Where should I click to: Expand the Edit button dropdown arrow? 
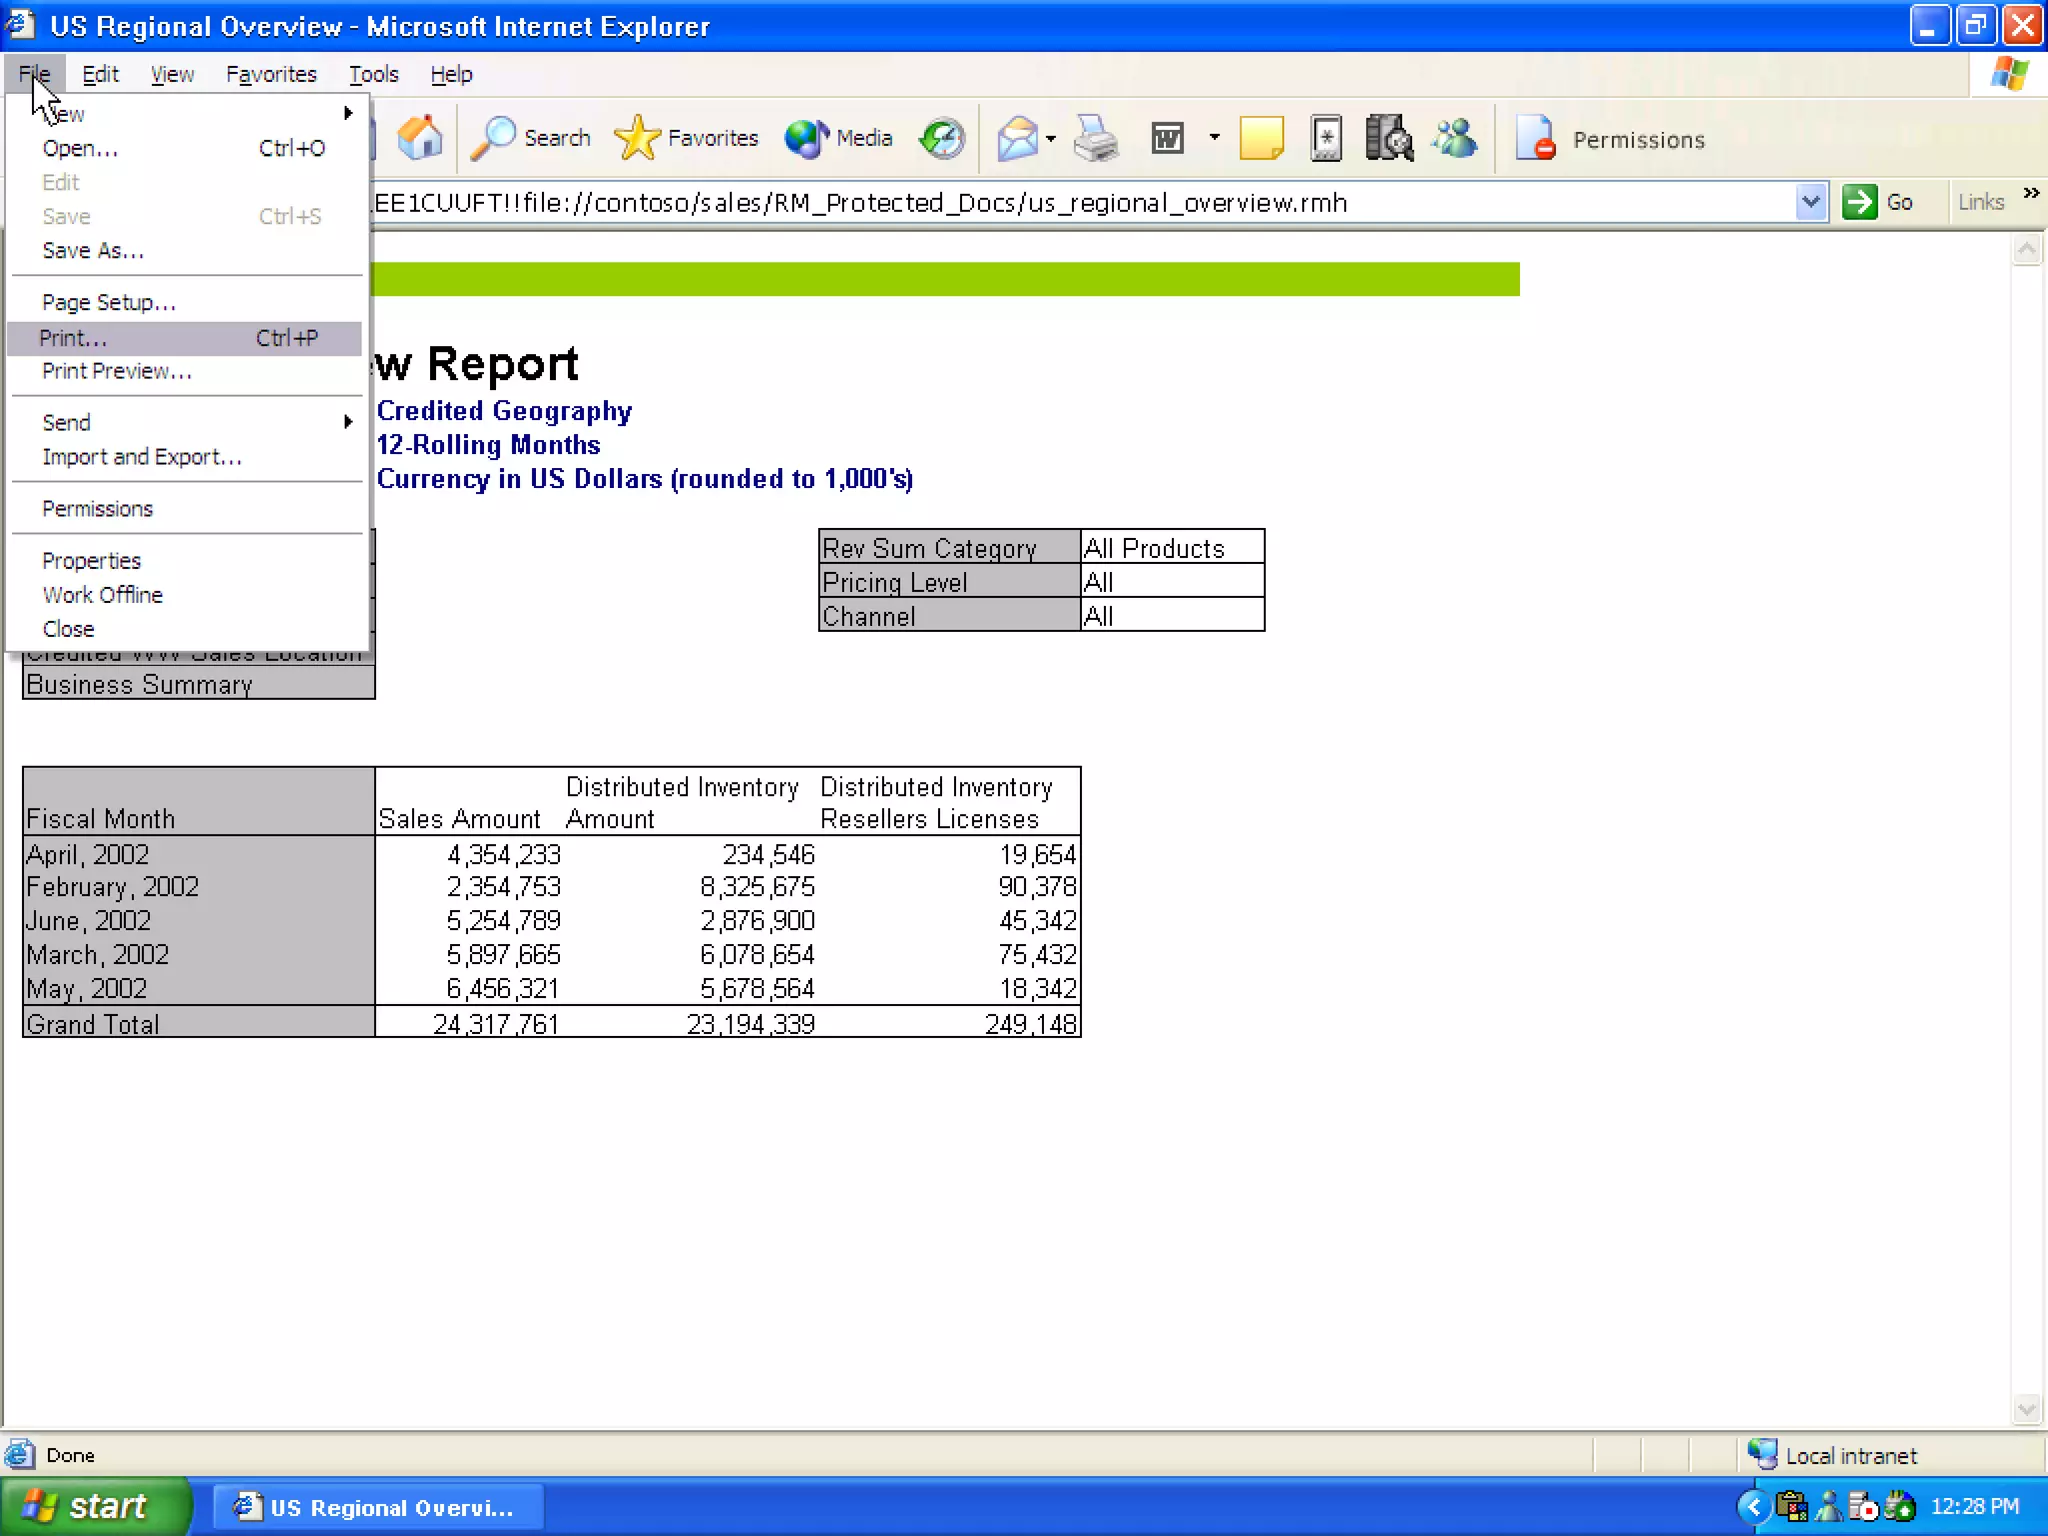click(x=1215, y=138)
